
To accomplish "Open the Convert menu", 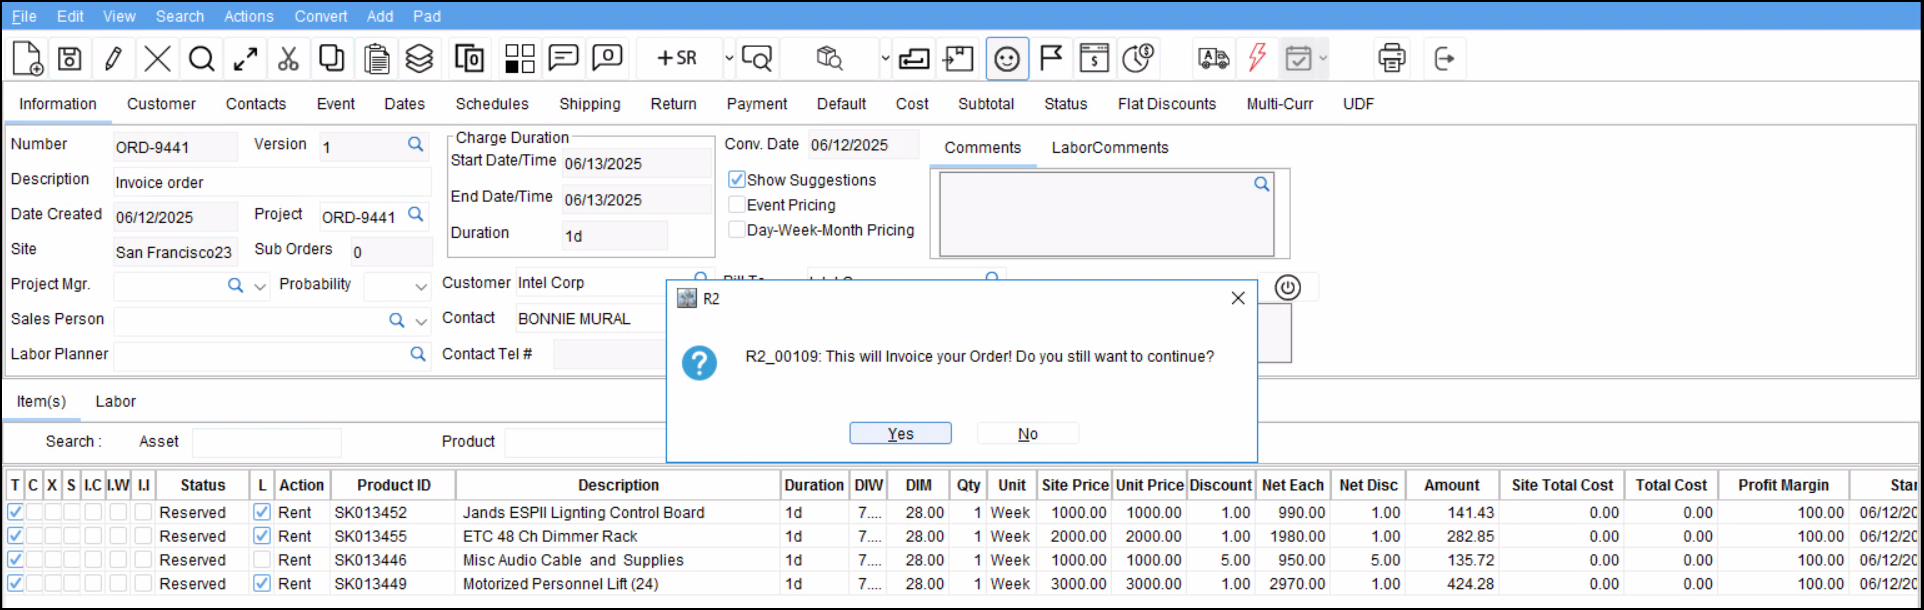I will [320, 16].
